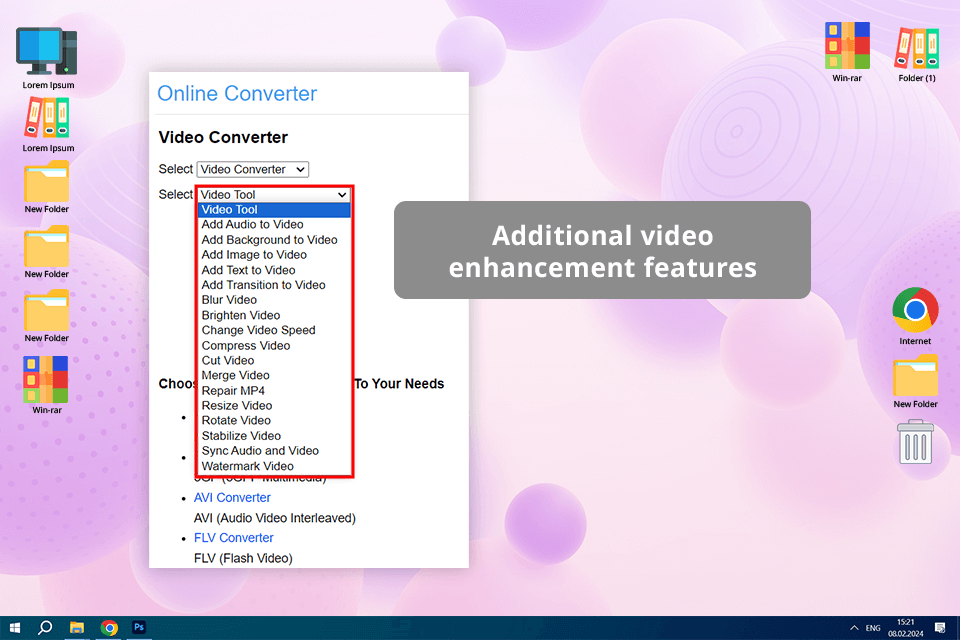Screen dimensions: 960x640
Task: Select Sync Audio and Video option
Action: click(274, 451)
